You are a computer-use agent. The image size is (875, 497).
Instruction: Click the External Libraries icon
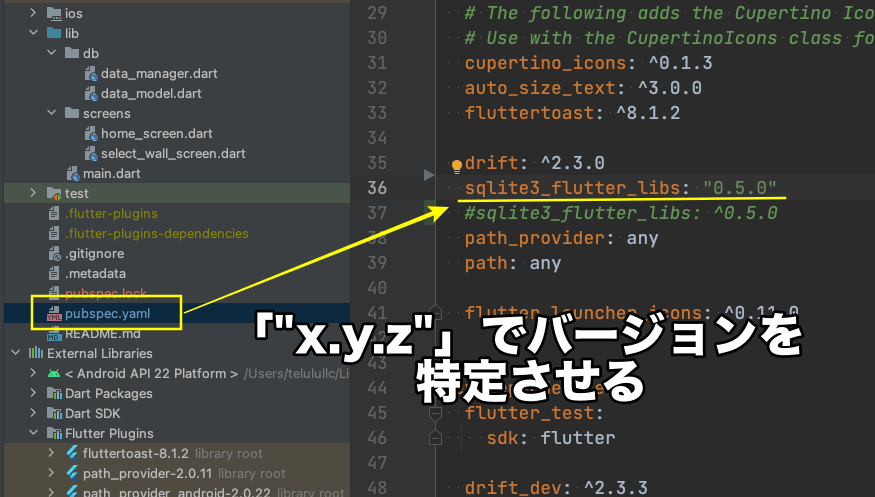(x=36, y=353)
